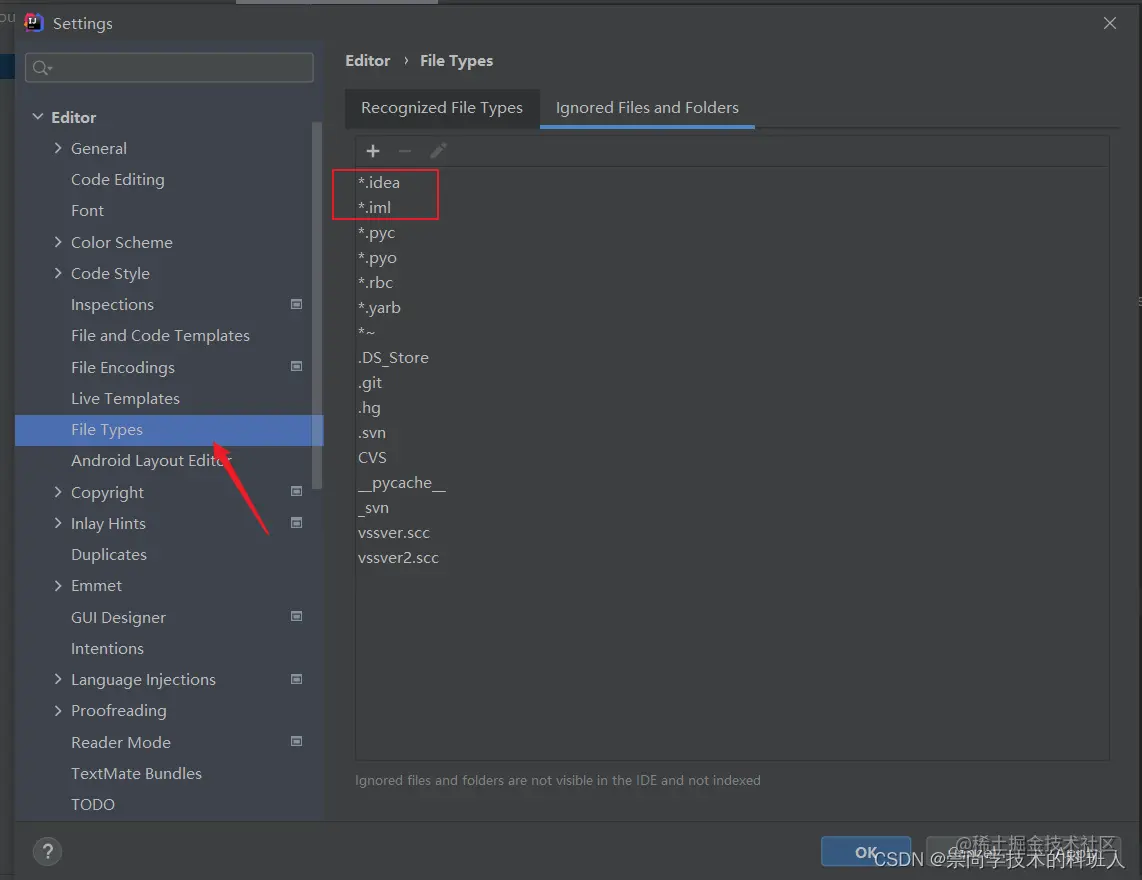Select the *~ ignored pattern

coord(732,332)
